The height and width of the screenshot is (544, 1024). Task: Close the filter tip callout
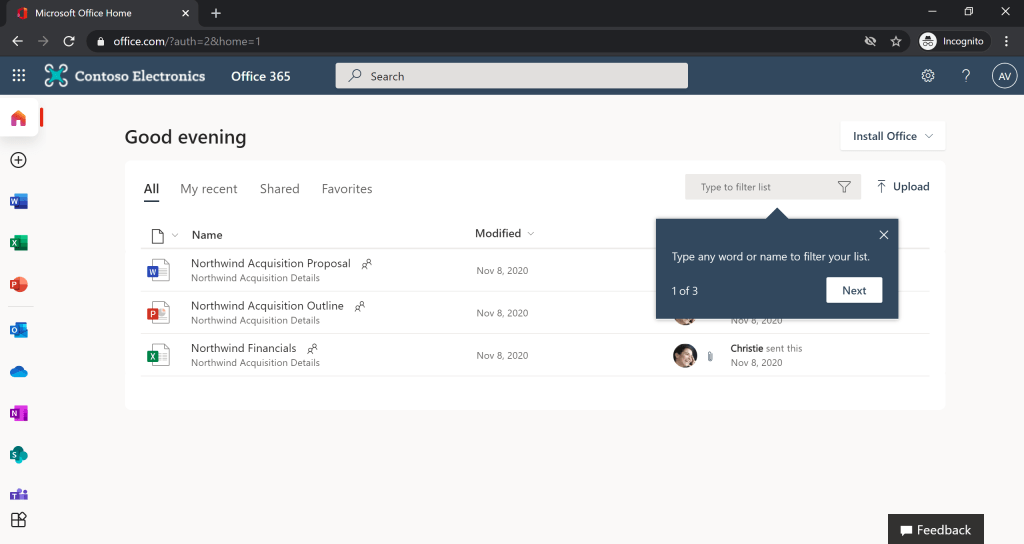click(883, 235)
